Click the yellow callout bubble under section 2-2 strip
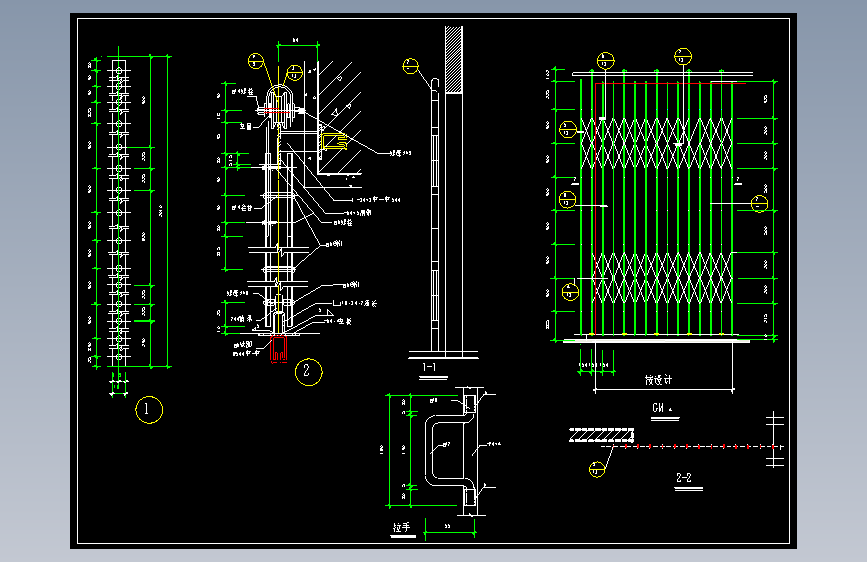The height and width of the screenshot is (562, 867). (x=597, y=470)
